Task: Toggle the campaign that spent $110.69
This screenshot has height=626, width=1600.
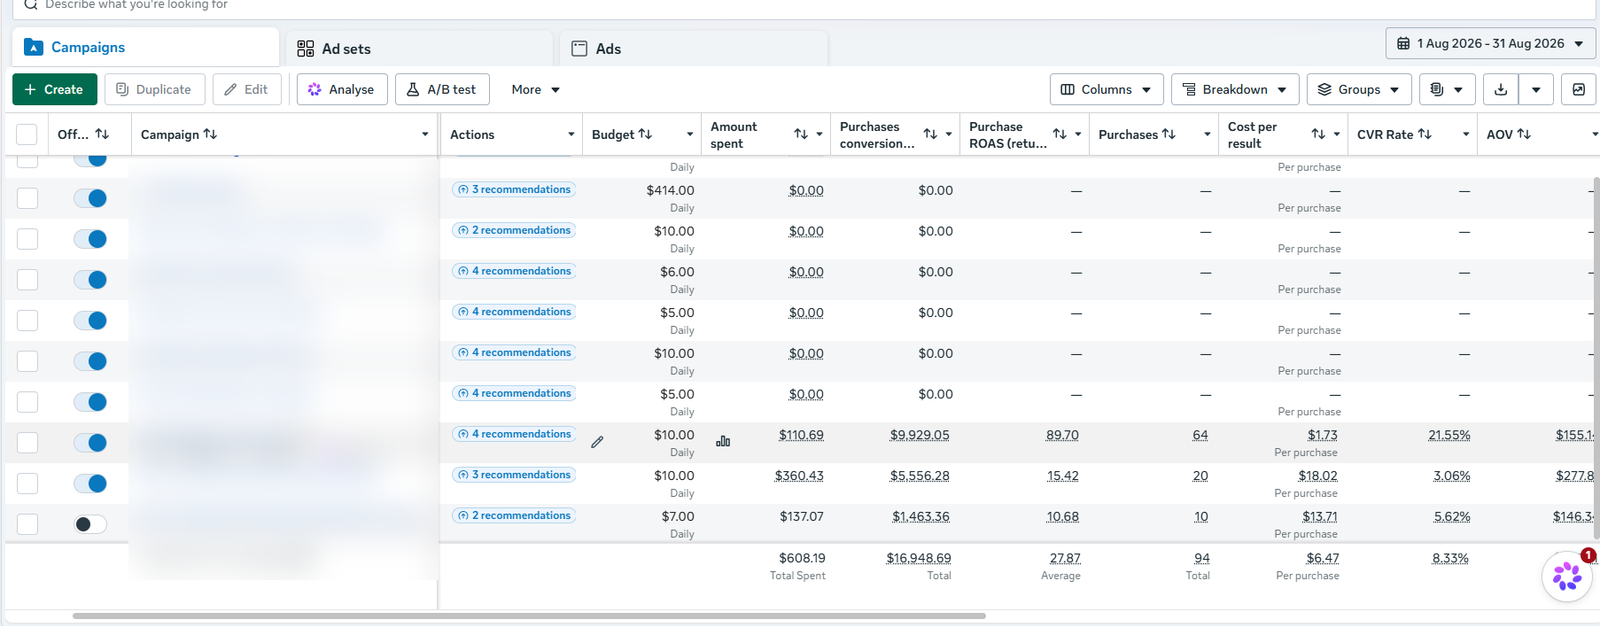Action: pyautogui.click(x=90, y=443)
